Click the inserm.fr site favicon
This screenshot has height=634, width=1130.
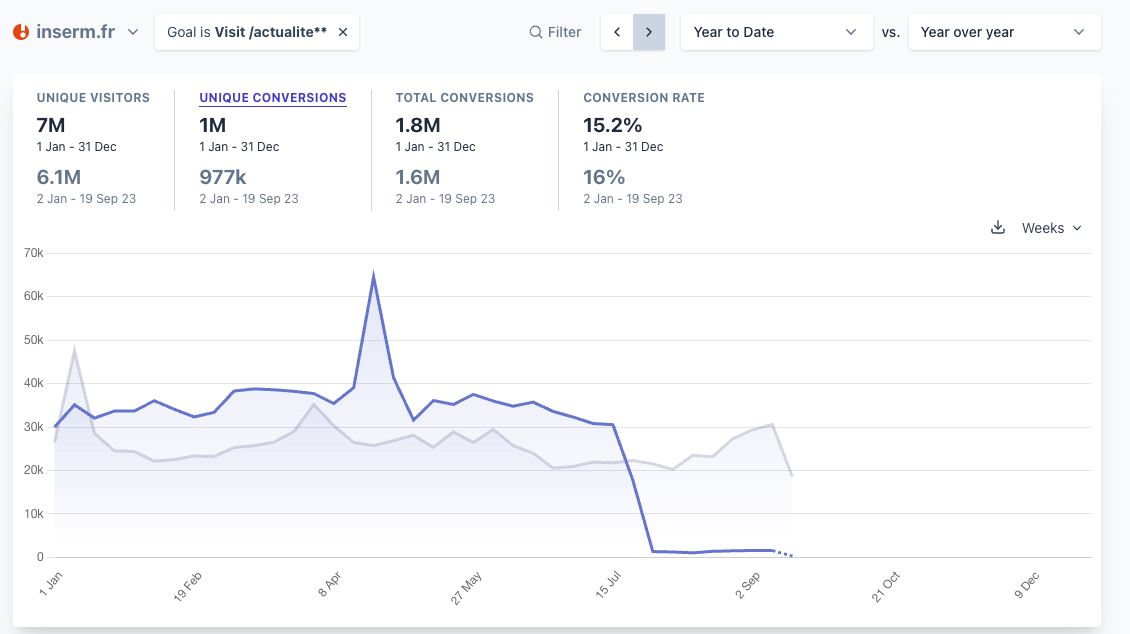(21, 32)
